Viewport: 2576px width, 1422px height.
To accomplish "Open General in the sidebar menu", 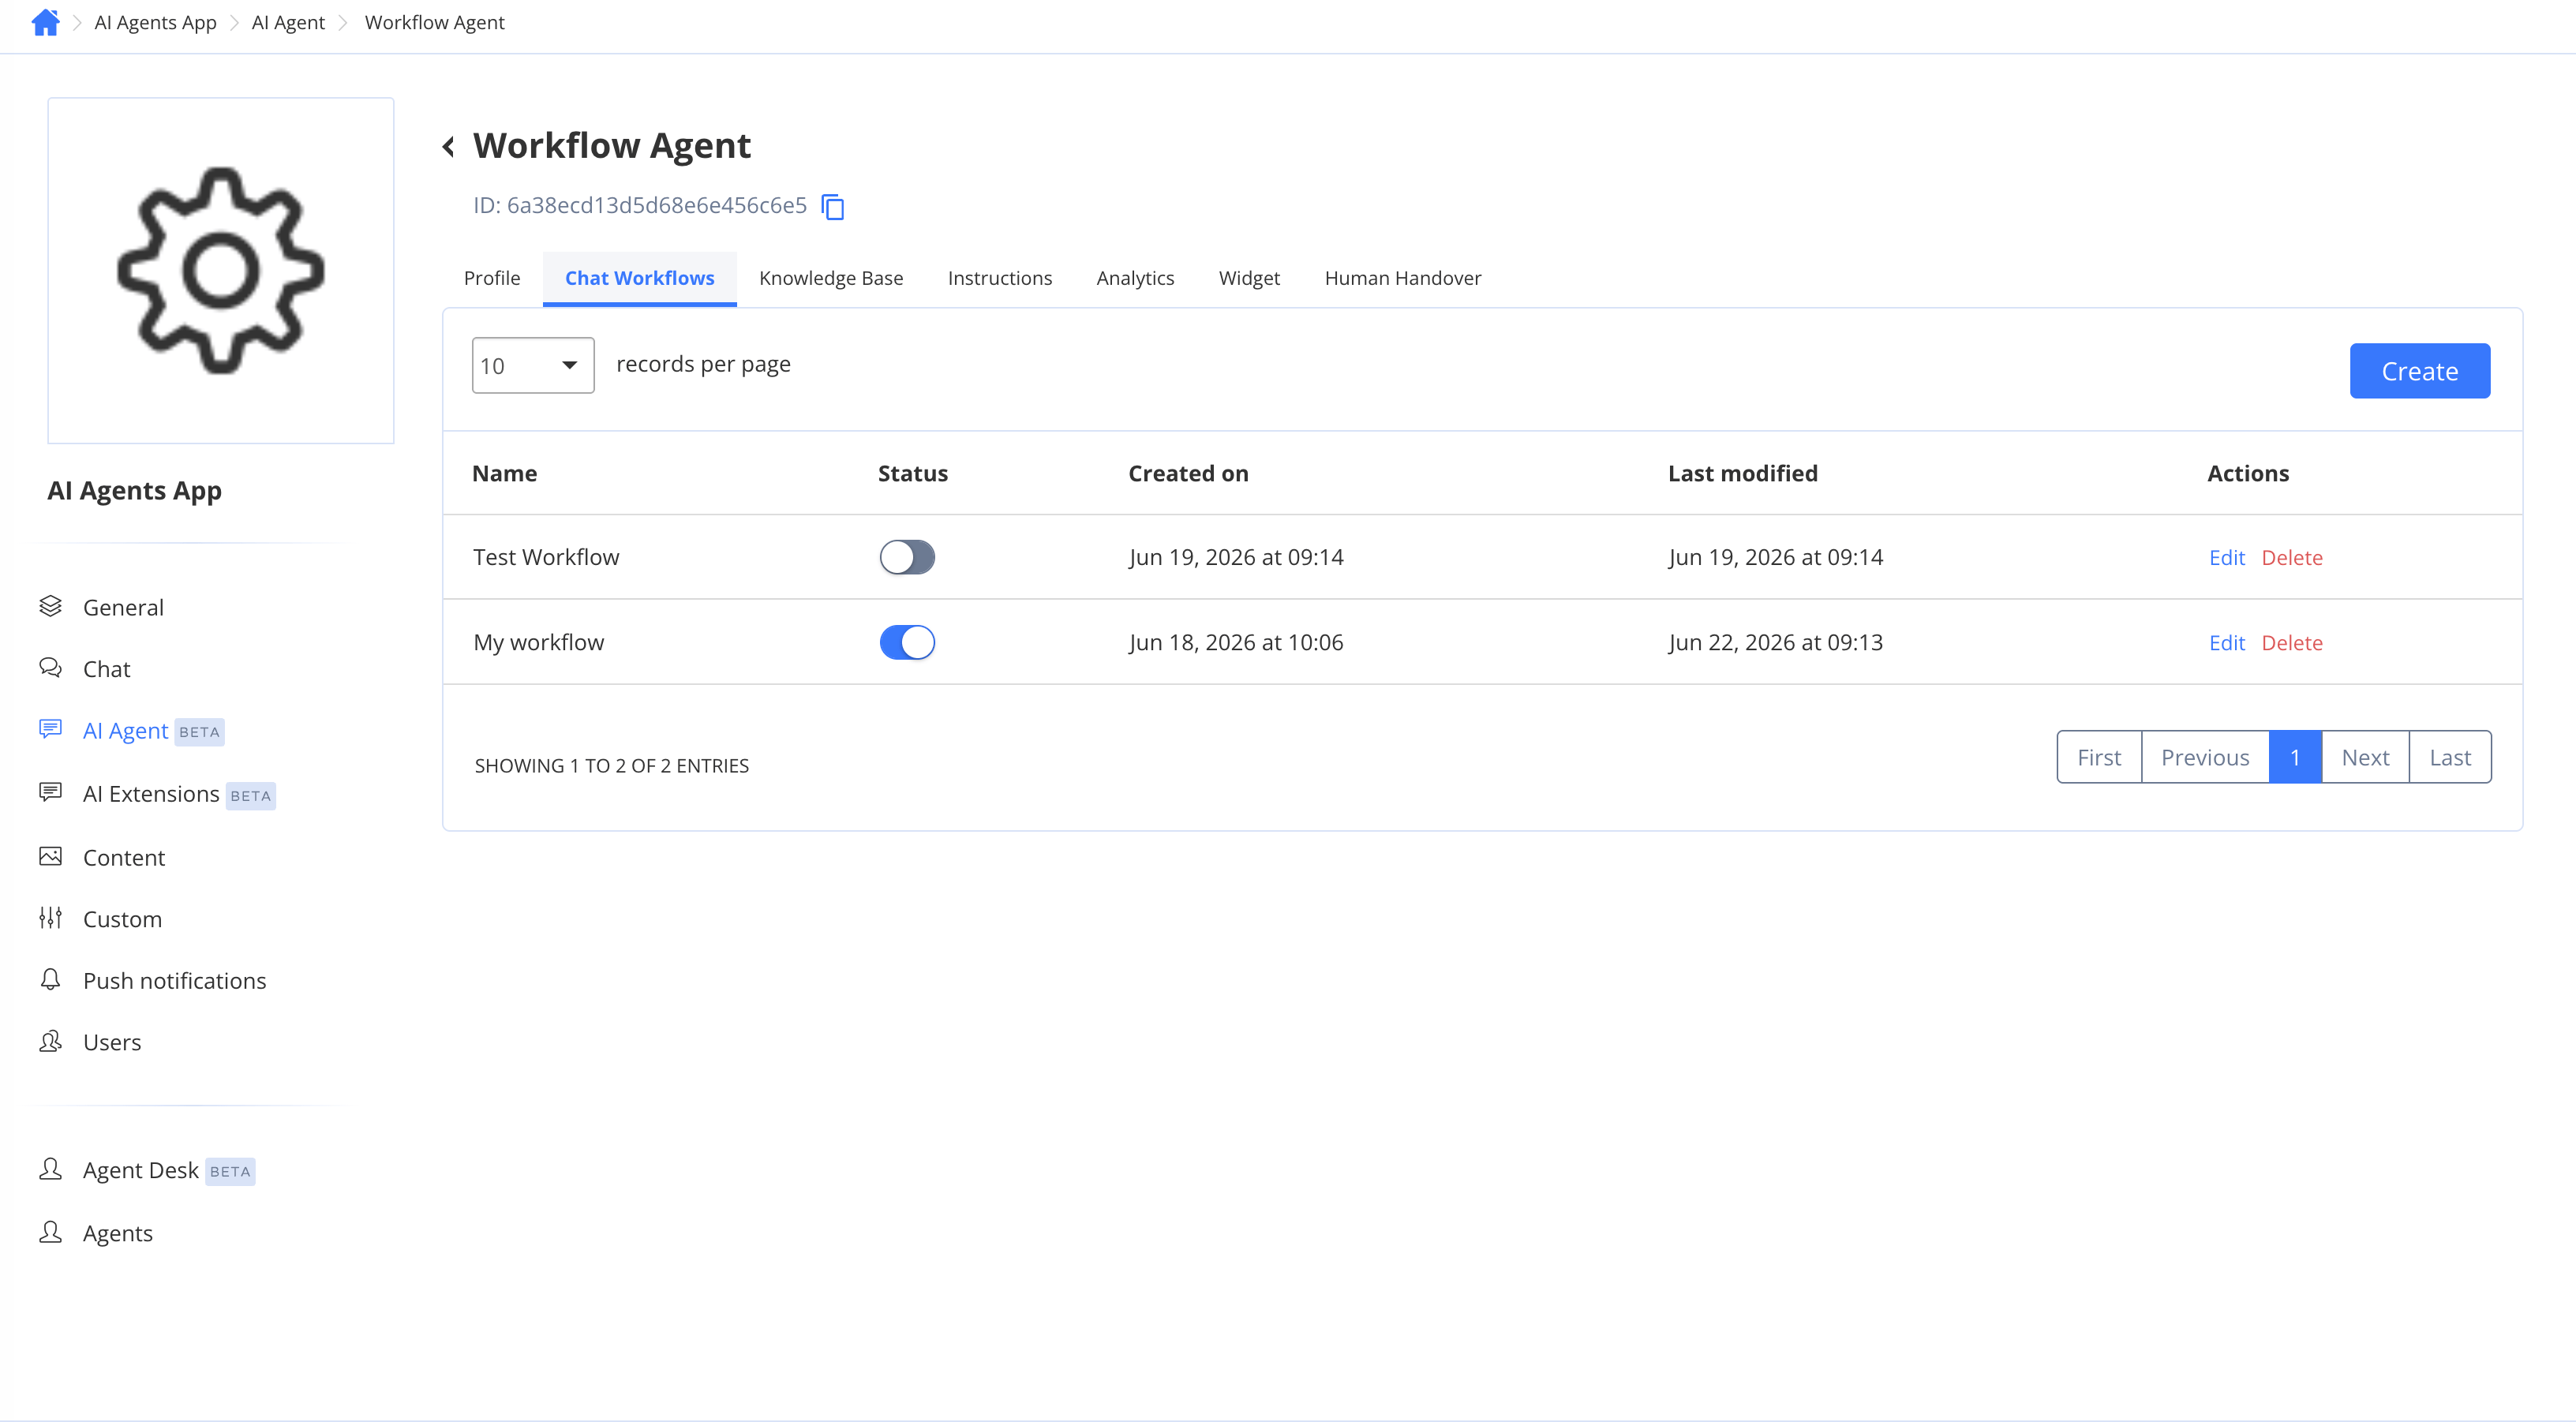I will [123, 607].
